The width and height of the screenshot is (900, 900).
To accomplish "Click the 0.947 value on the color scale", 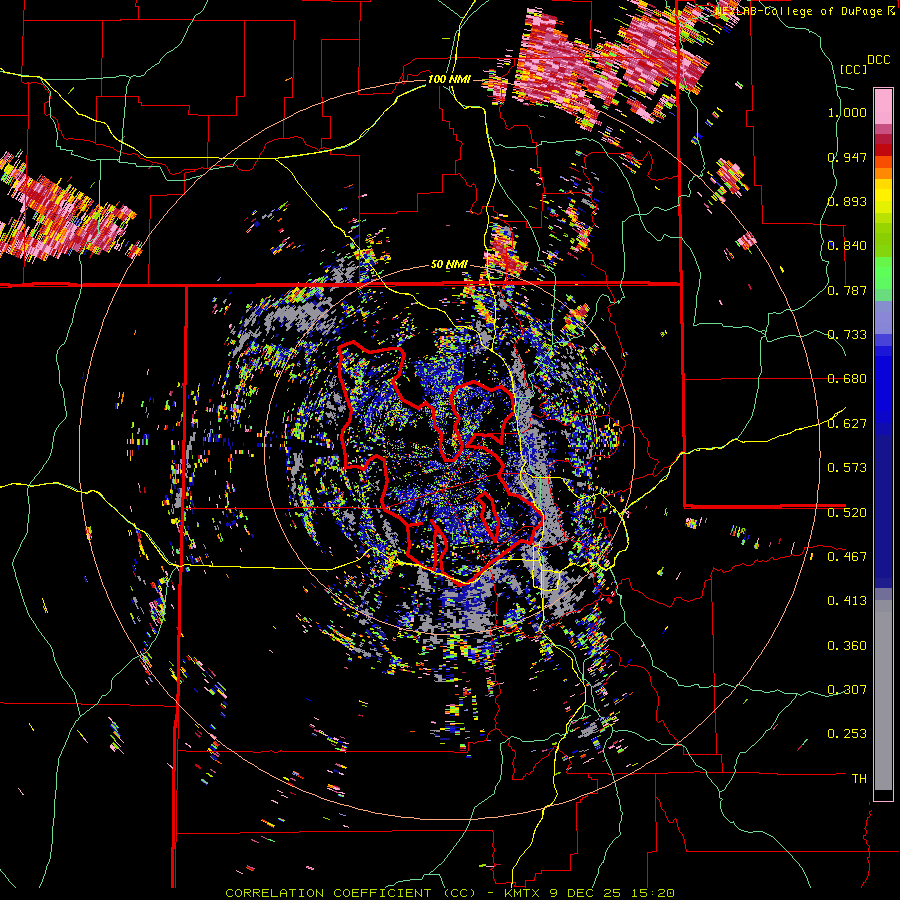I will [847, 157].
